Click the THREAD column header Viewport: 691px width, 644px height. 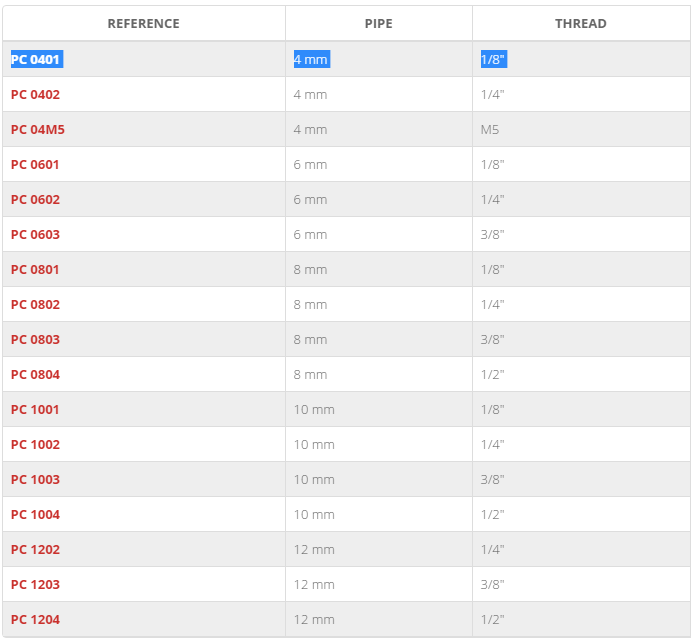pyautogui.click(x=581, y=23)
